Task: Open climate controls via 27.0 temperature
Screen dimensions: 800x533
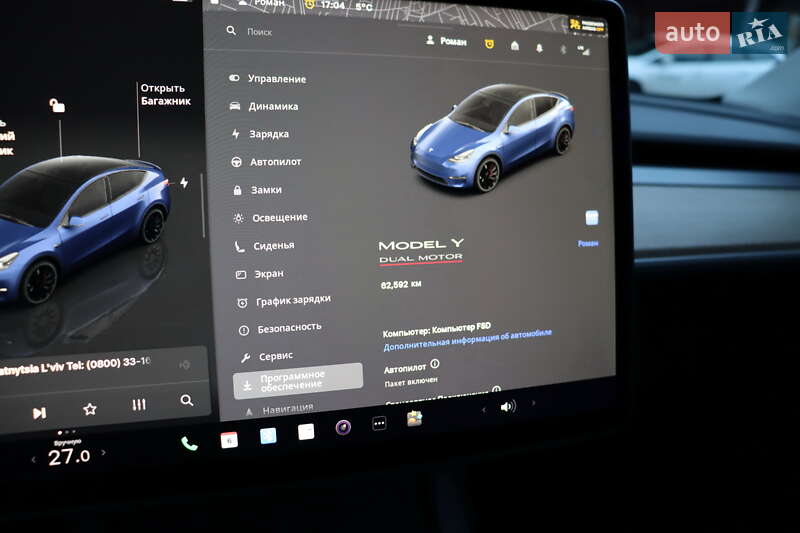Action: 69,456
